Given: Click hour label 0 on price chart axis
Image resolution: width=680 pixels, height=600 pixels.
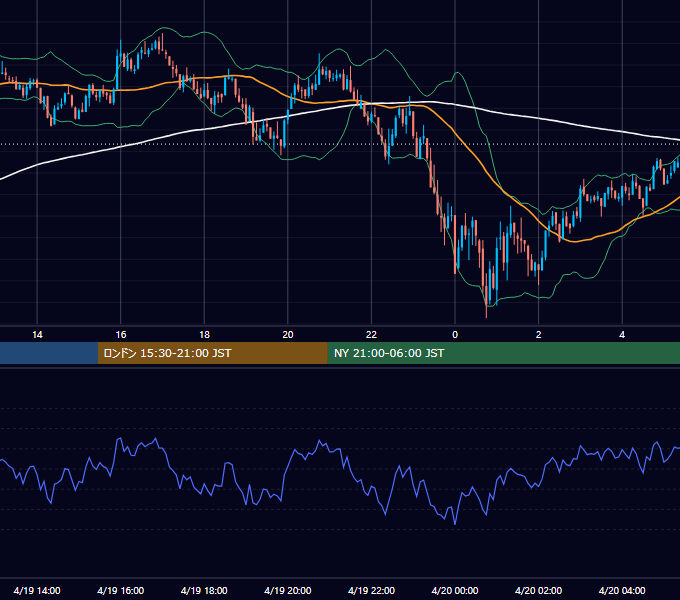Looking at the screenshot, I should click(x=455, y=335).
